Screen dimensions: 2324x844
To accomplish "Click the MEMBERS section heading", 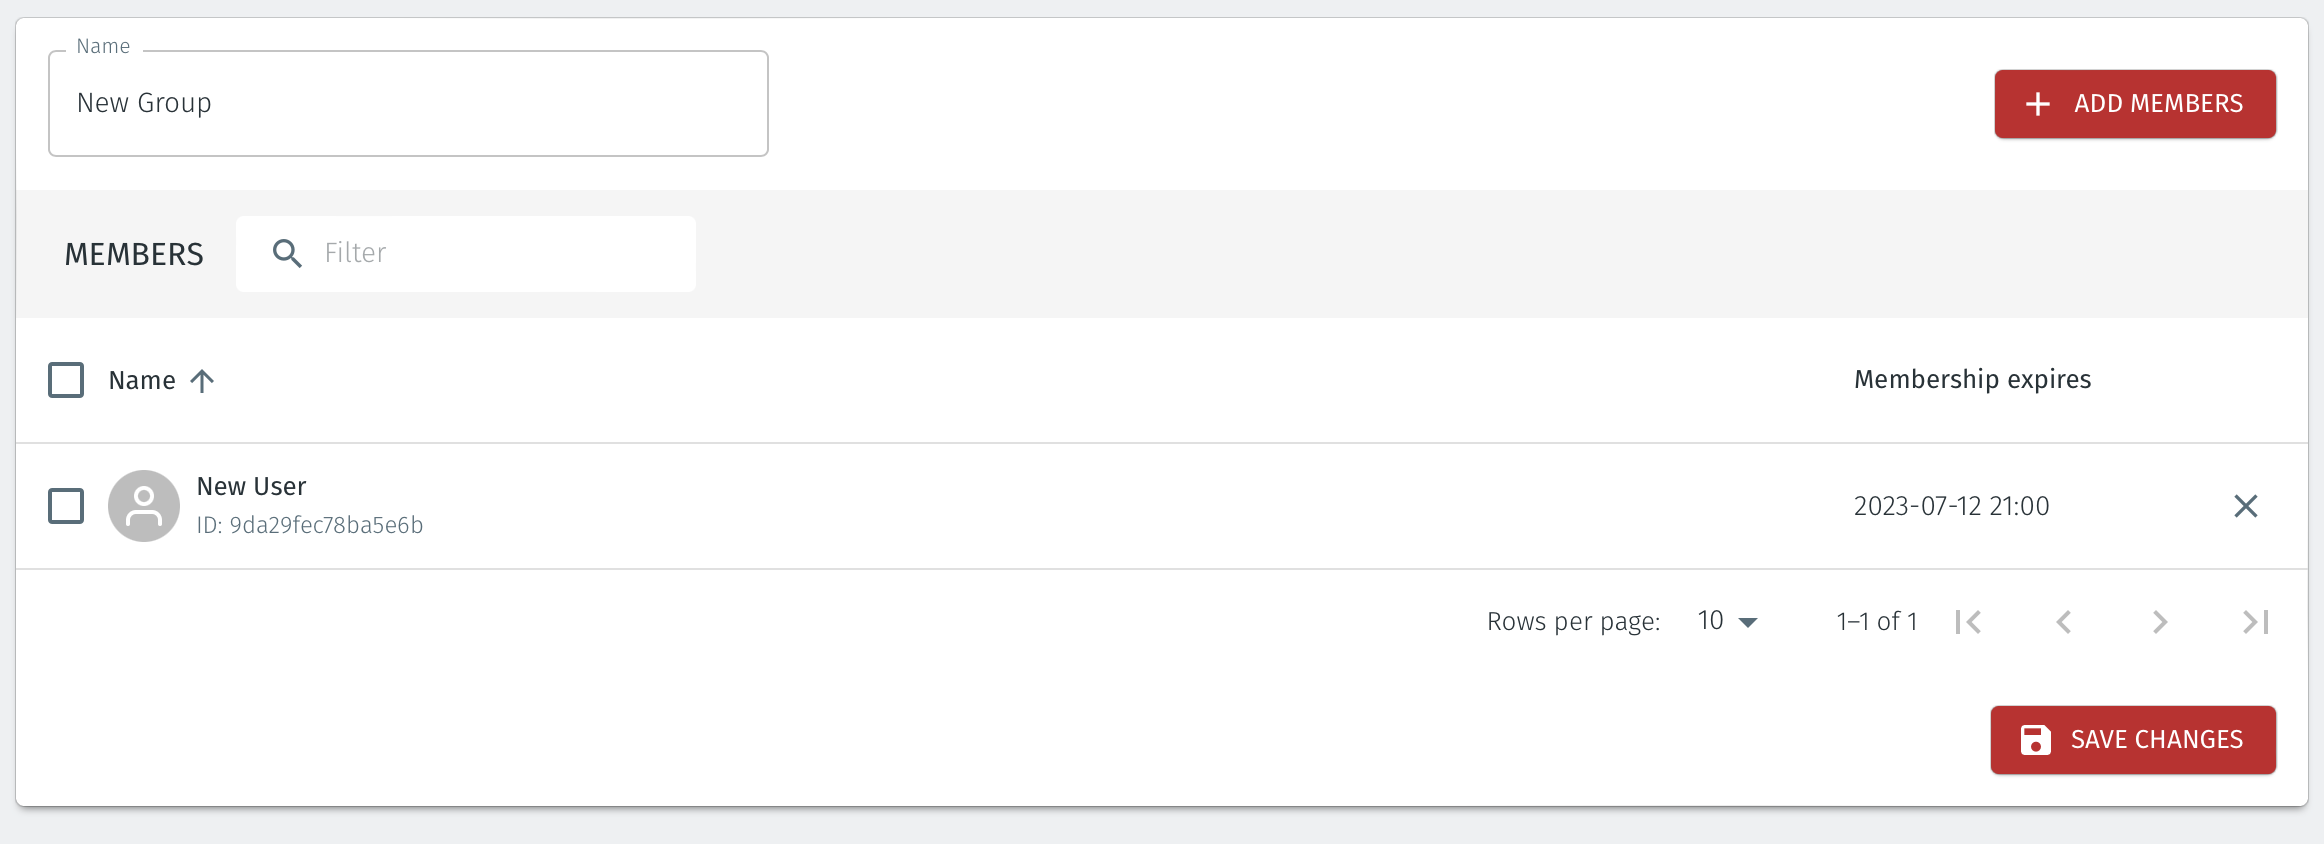I will pyautogui.click(x=133, y=254).
